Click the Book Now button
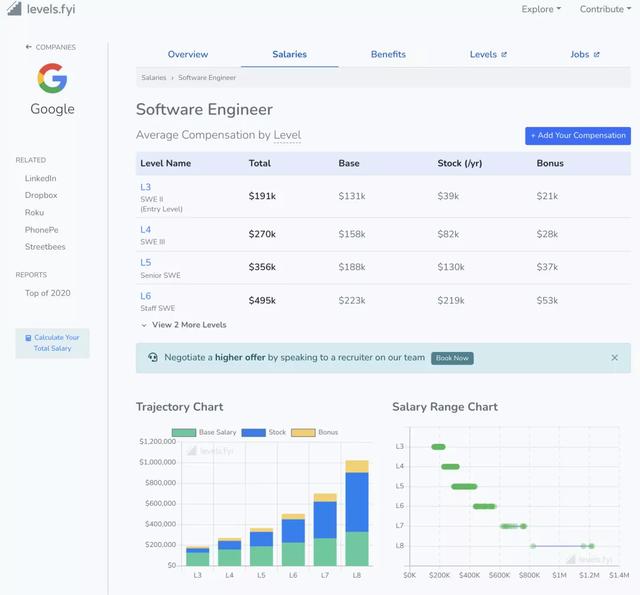The image size is (640, 595). point(452,358)
